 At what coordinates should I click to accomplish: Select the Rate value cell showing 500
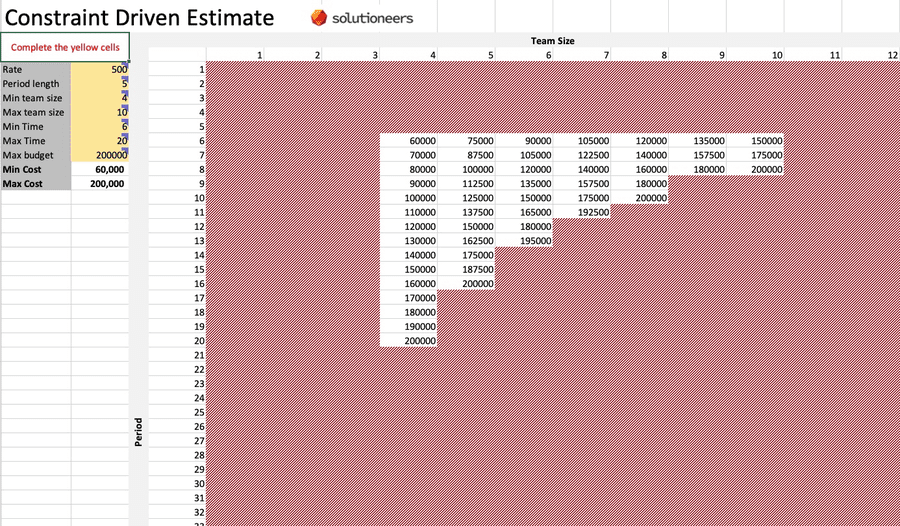(100, 69)
